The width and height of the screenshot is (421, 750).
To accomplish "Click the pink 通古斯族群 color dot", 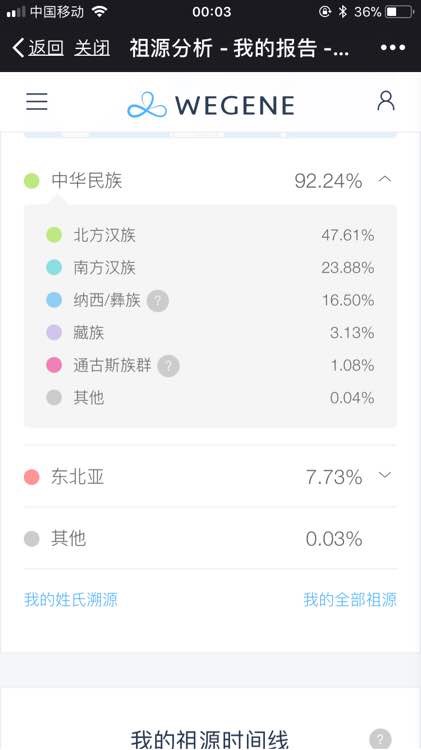I will (54, 365).
